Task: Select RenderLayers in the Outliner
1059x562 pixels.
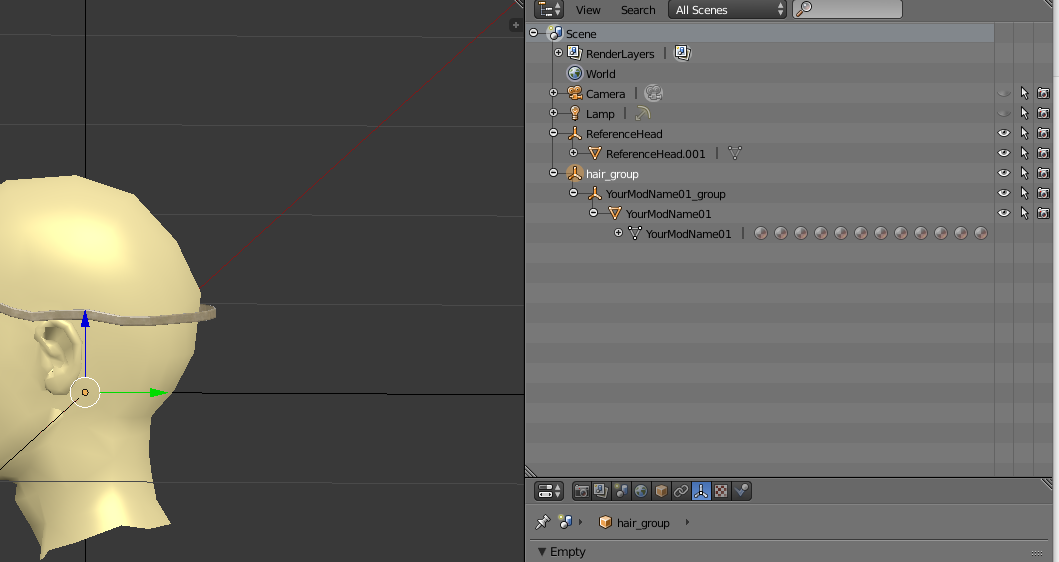Action: click(619, 54)
